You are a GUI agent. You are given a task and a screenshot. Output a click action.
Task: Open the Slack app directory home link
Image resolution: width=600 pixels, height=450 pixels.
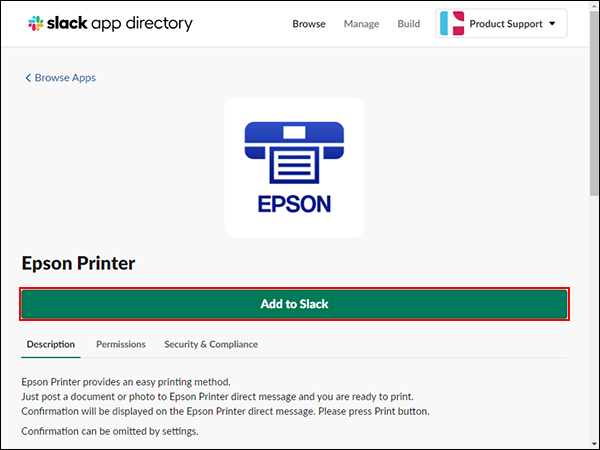click(x=110, y=23)
